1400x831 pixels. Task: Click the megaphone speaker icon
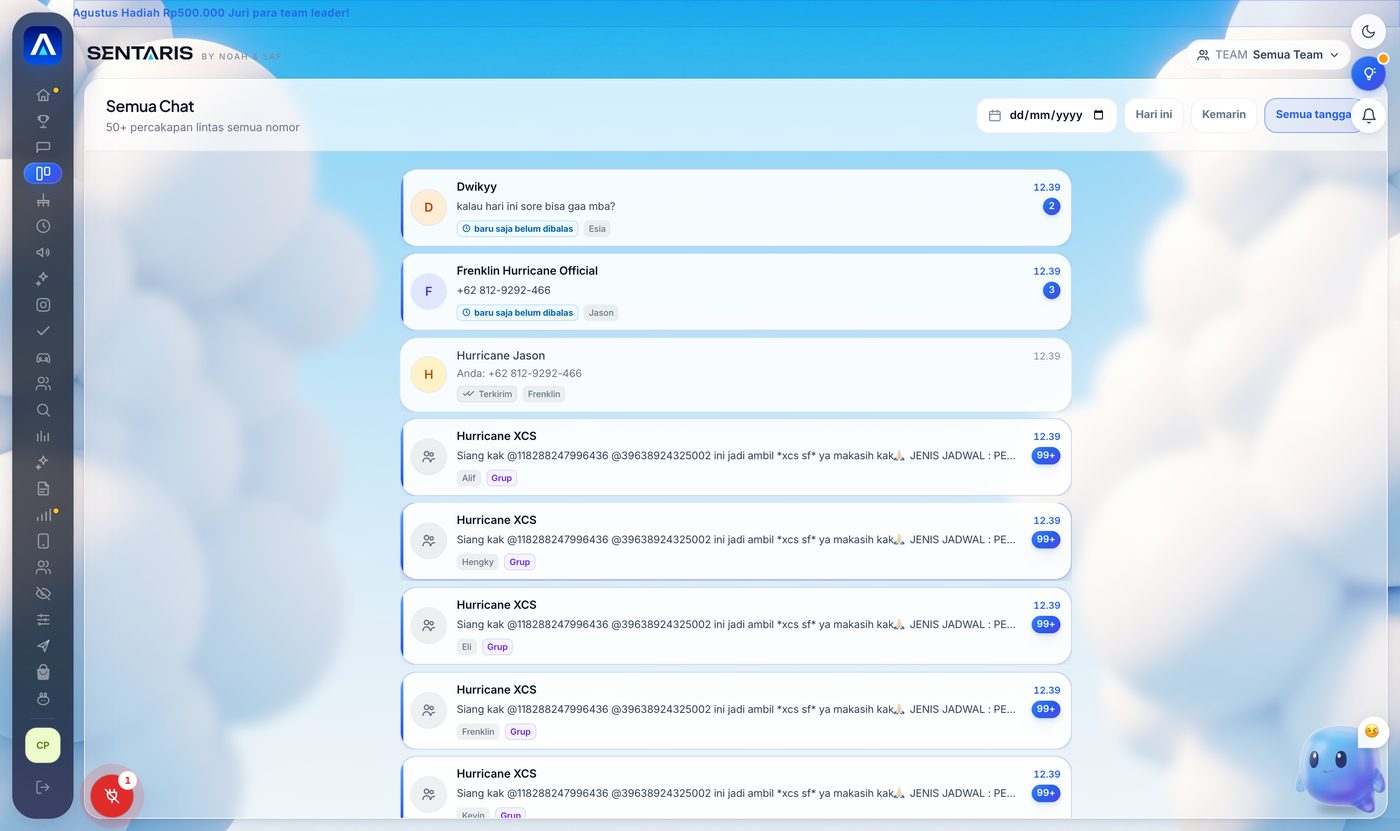pyautogui.click(x=43, y=252)
